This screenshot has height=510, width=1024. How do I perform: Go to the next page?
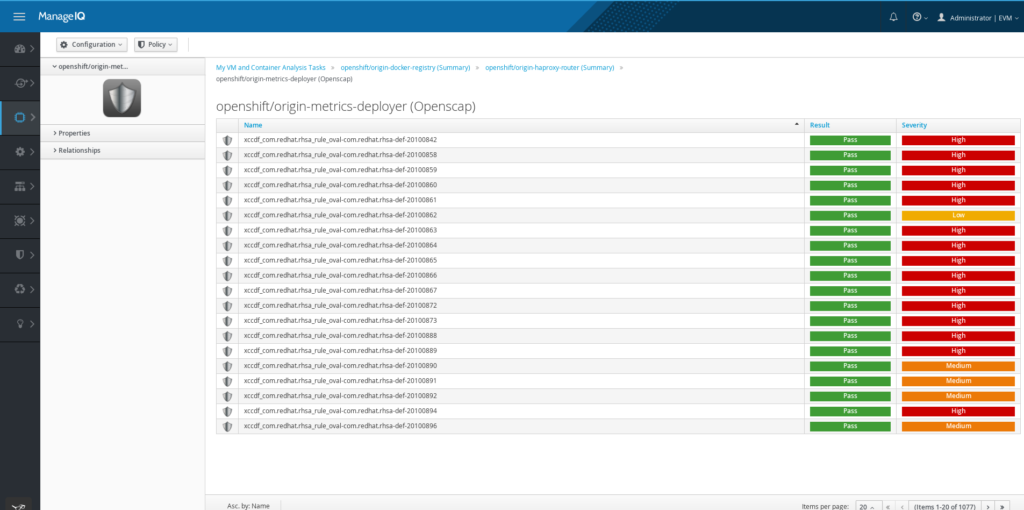coord(987,506)
